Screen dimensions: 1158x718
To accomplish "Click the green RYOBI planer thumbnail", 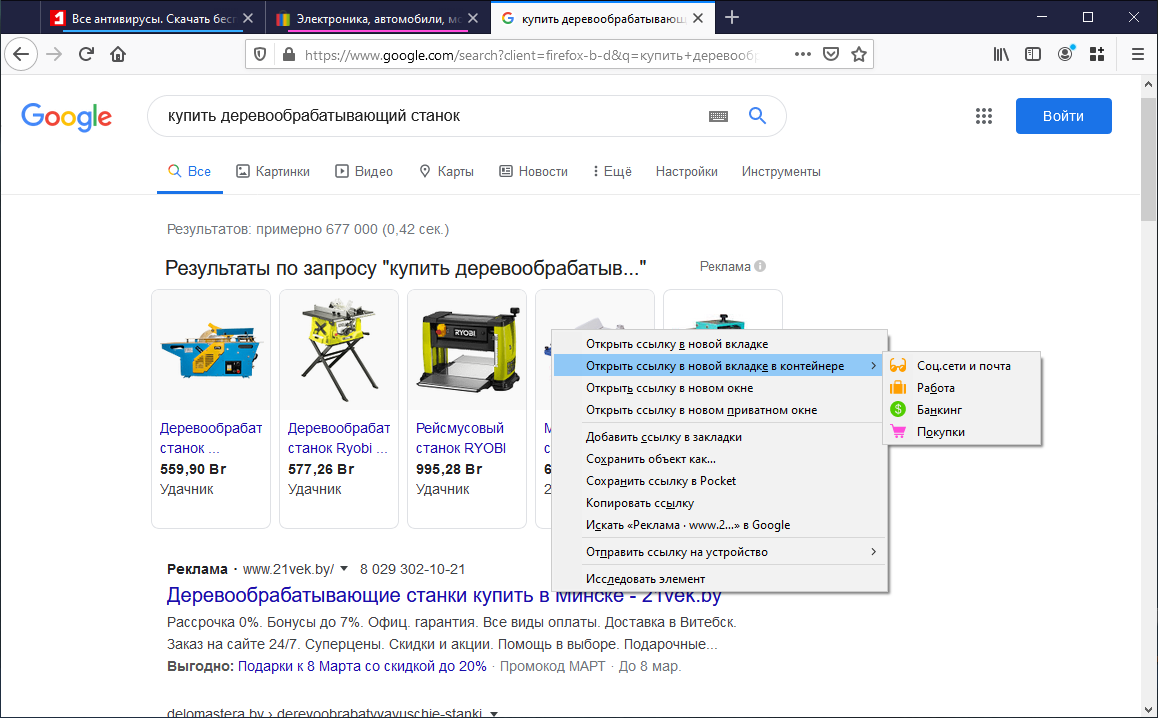I will 467,349.
